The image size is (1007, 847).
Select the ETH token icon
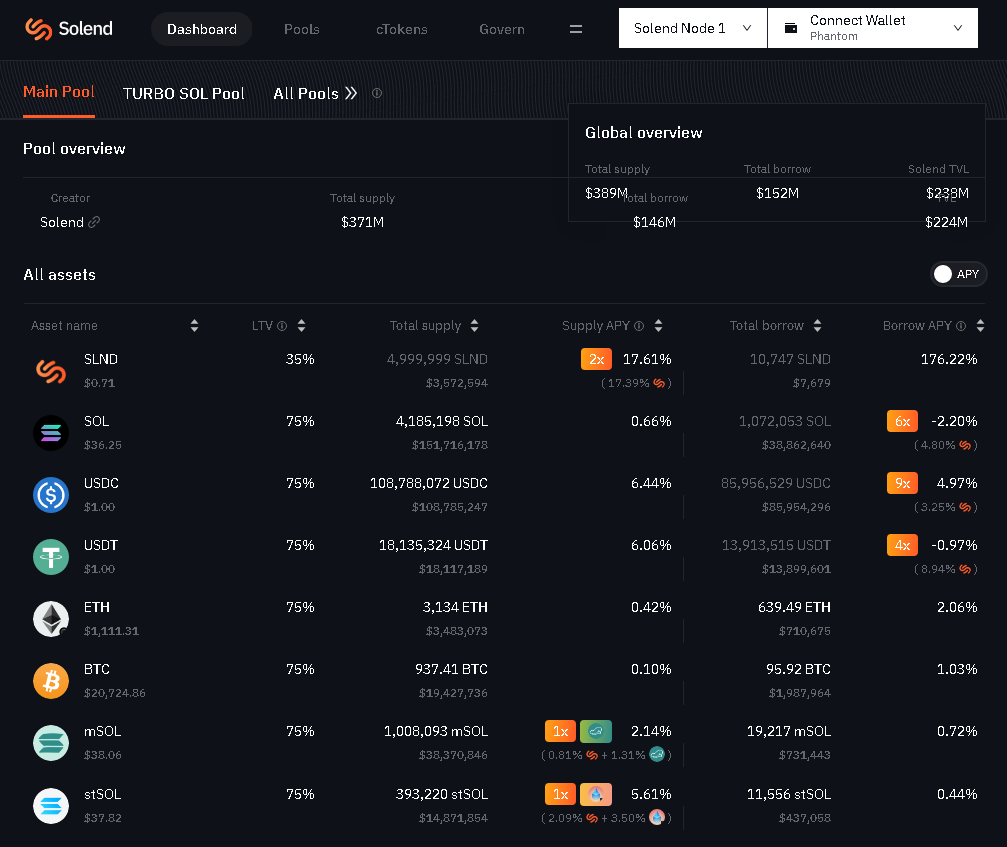click(51, 619)
